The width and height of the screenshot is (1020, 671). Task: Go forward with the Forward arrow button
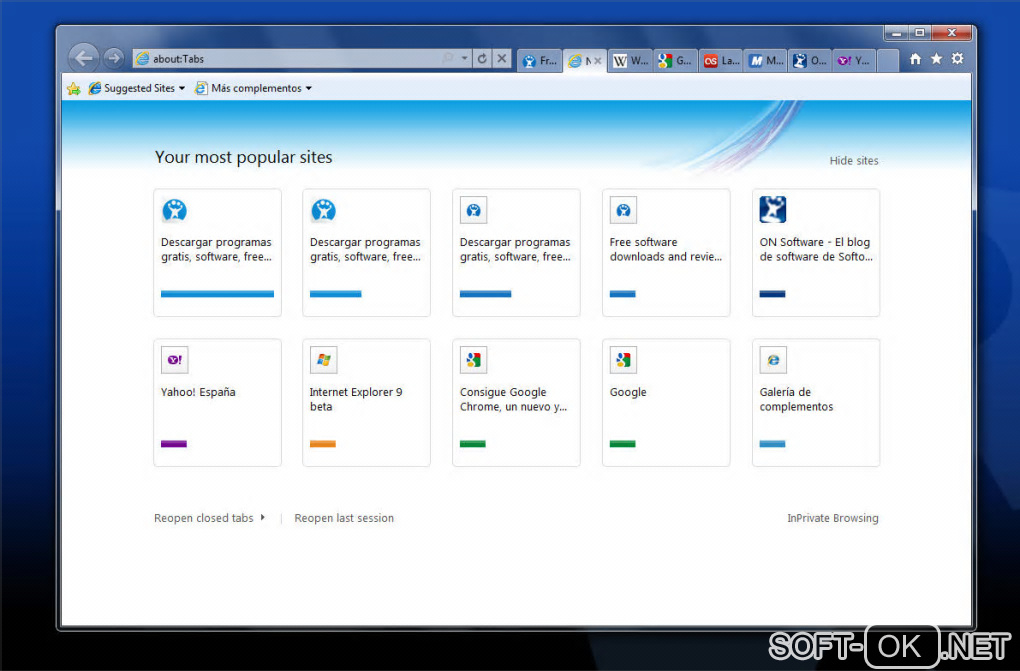[114, 59]
